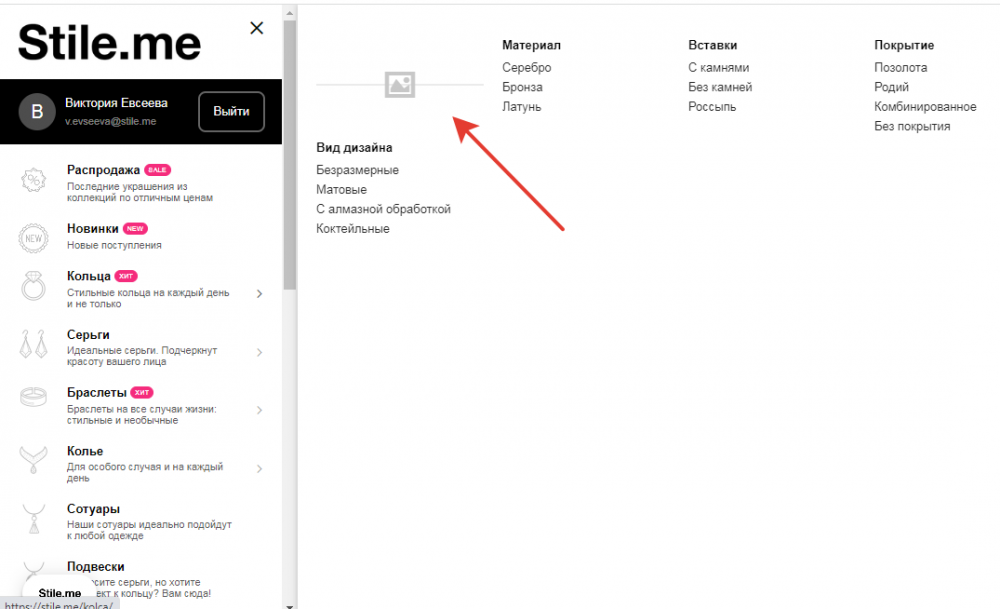Click the bracelet icon beside Браслеты
1000x609 pixels.
(x=34, y=398)
